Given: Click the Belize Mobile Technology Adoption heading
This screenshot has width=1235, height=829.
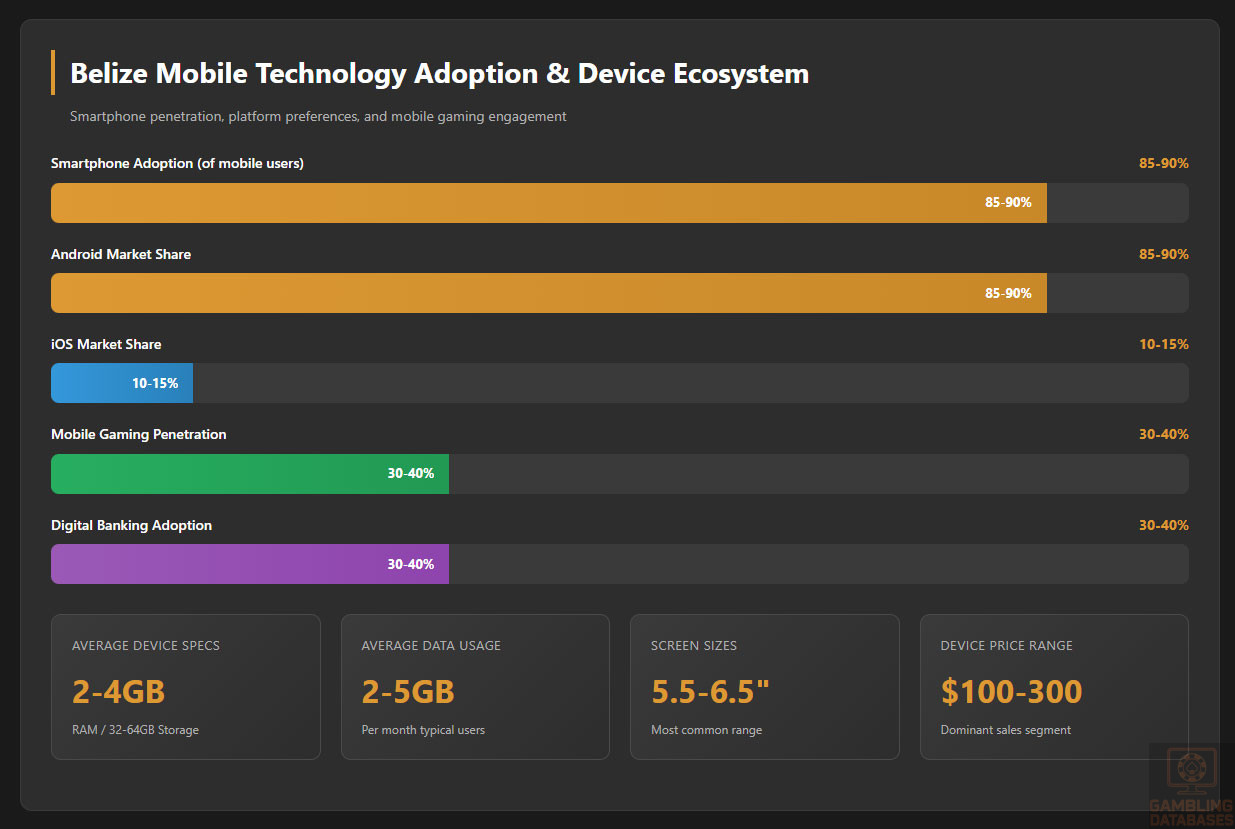Looking at the screenshot, I should click(439, 73).
